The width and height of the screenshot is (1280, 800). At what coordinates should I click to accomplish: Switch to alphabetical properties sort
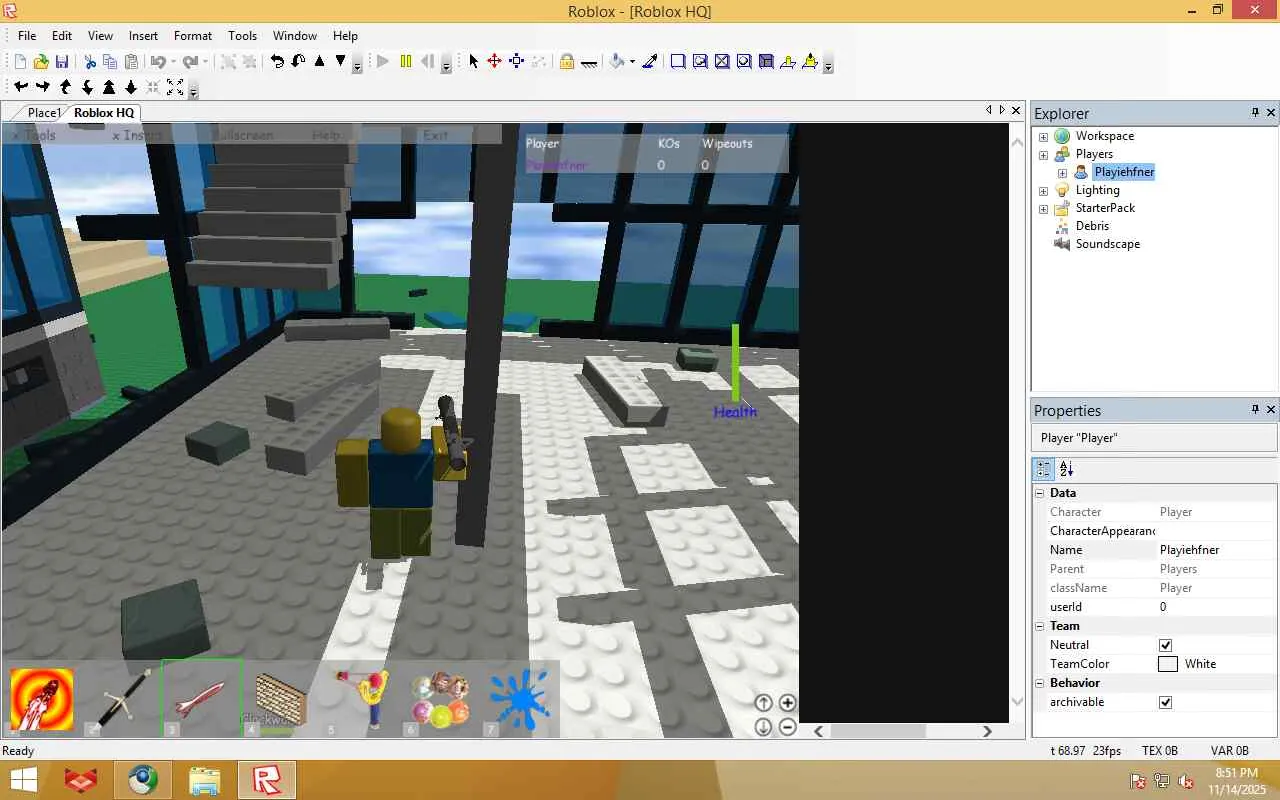pos(1066,468)
